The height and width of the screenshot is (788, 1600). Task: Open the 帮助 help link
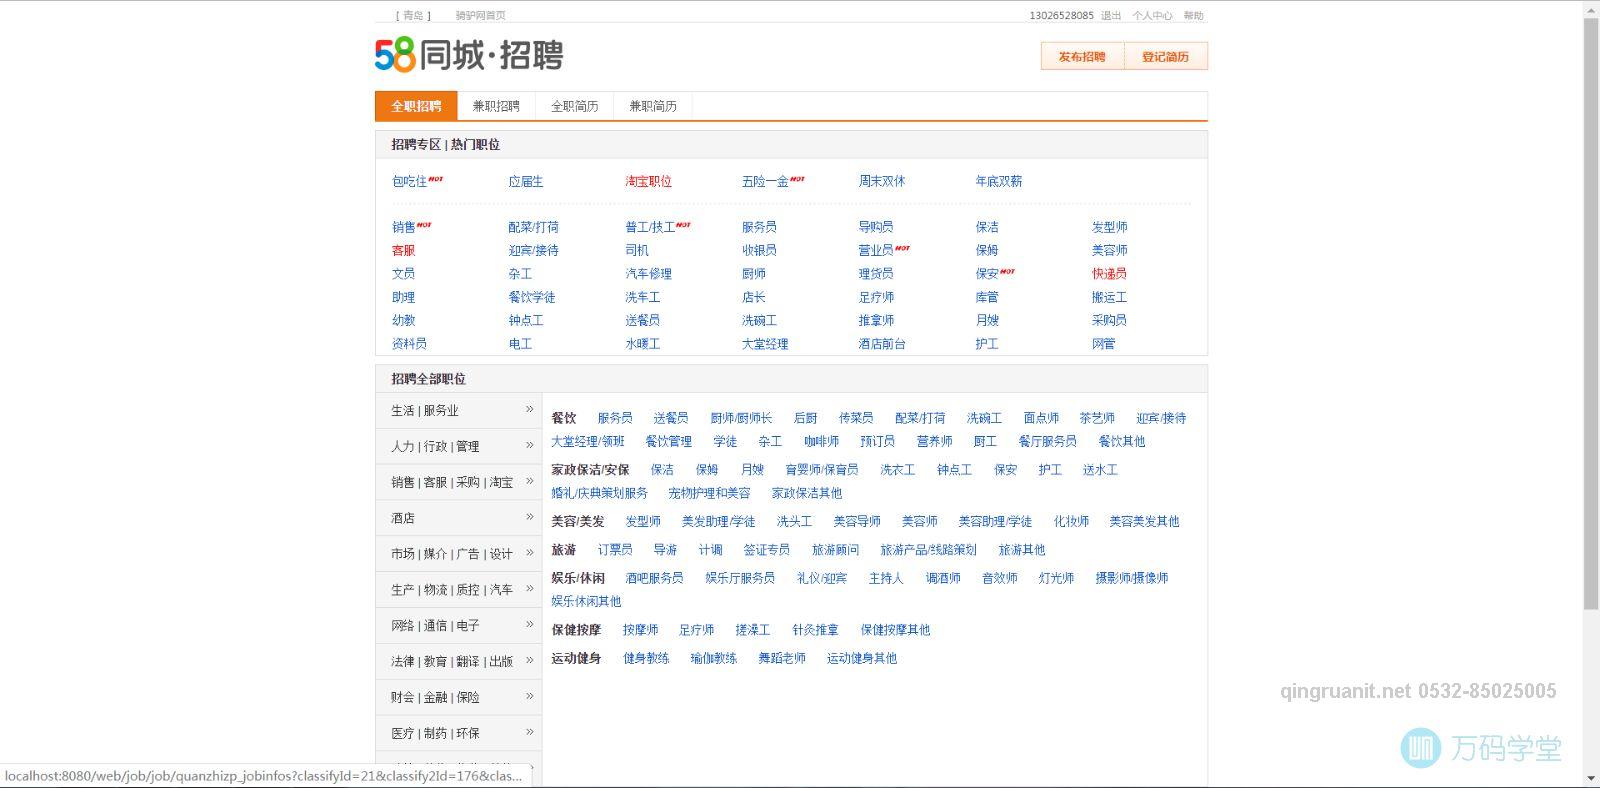pyautogui.click(x=1193, y=16)
